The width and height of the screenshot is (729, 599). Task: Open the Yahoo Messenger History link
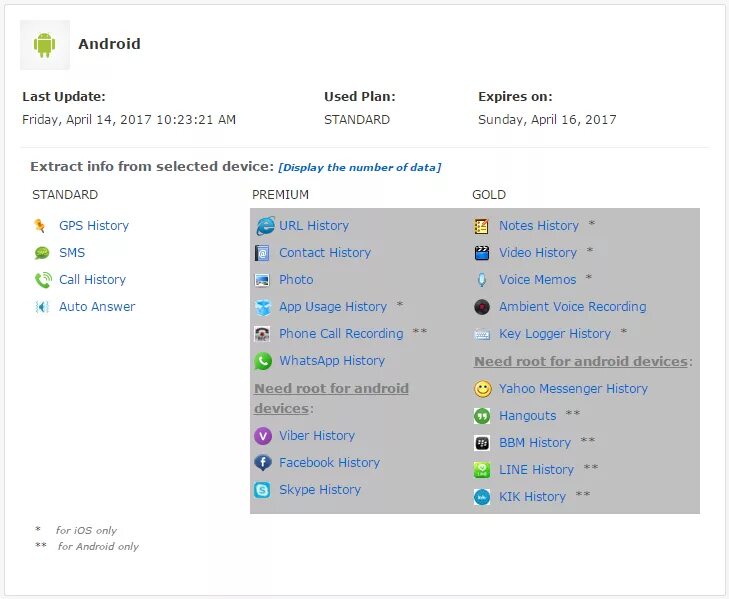tap(573, 388)
